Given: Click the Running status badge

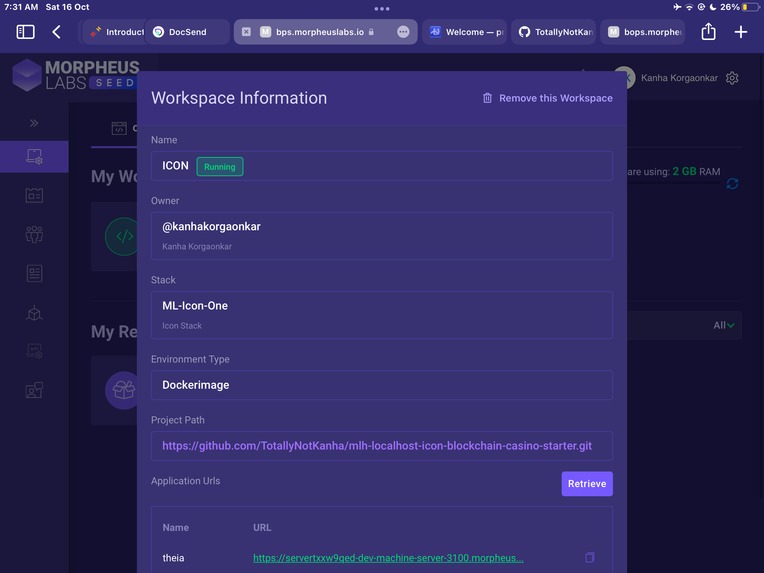Looking at the screenshot, I should coord(220,167).
